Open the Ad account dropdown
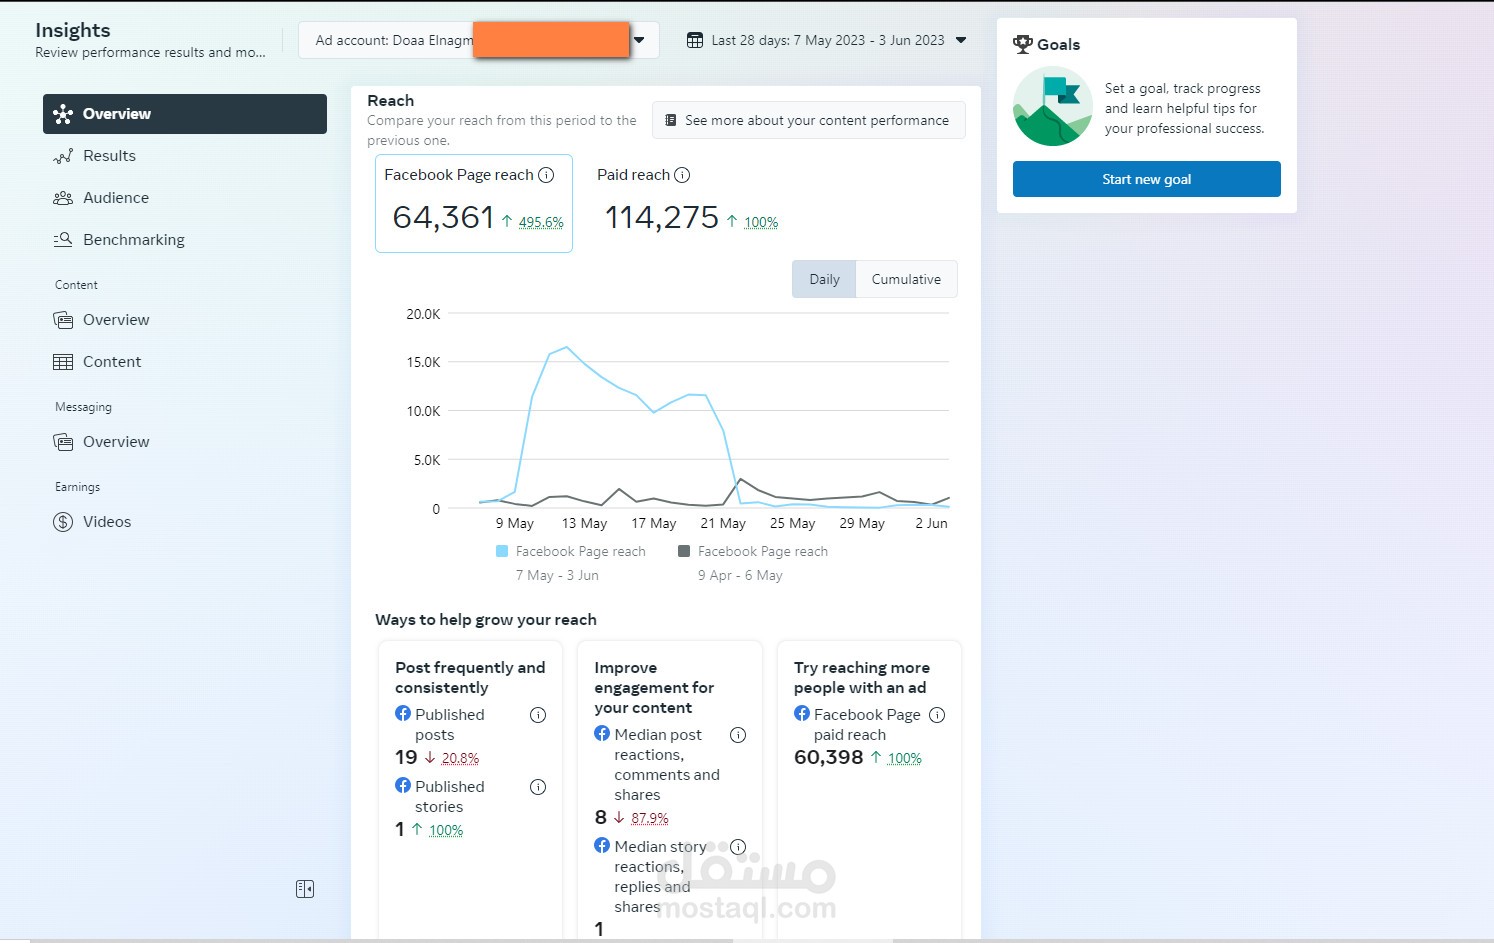Image resolution: width=1494 pixels, height=943 pixels. (479, 41)
